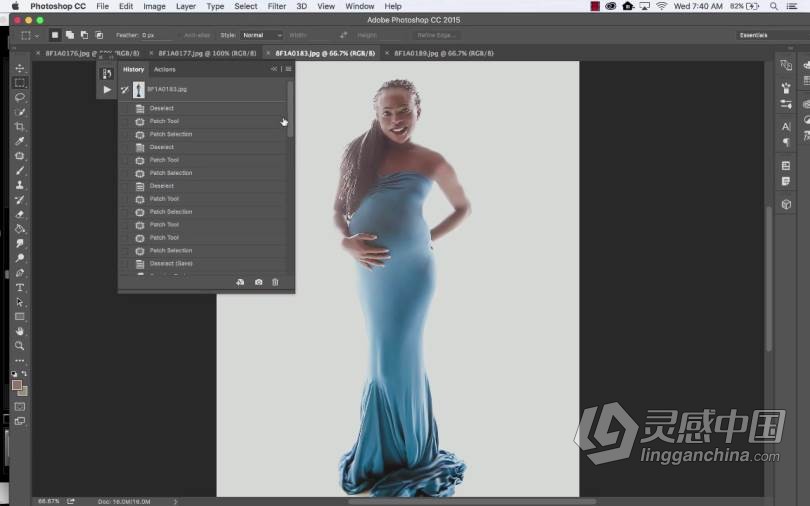Image resolution: width=810 pixels, height=506 pixels.
Task: Click the History panel vertical scrollbar
Action: coord(290,109)
